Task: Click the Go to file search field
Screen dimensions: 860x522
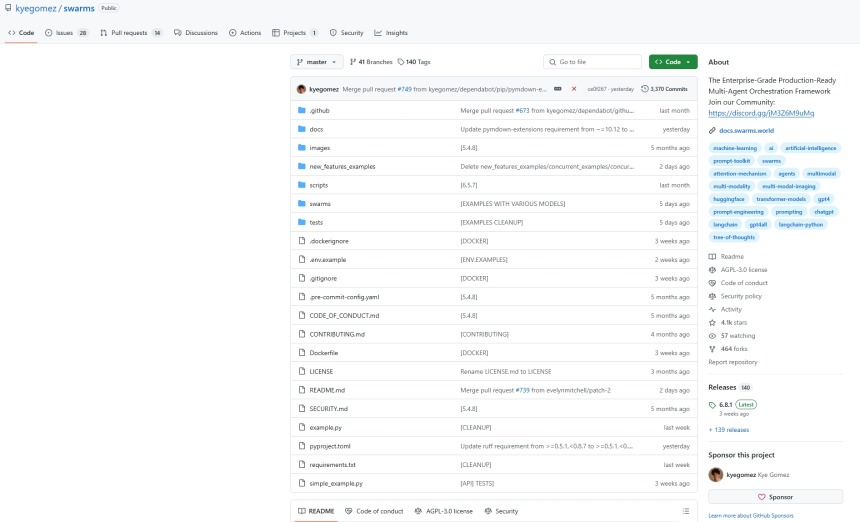Action: click(592, 62)
